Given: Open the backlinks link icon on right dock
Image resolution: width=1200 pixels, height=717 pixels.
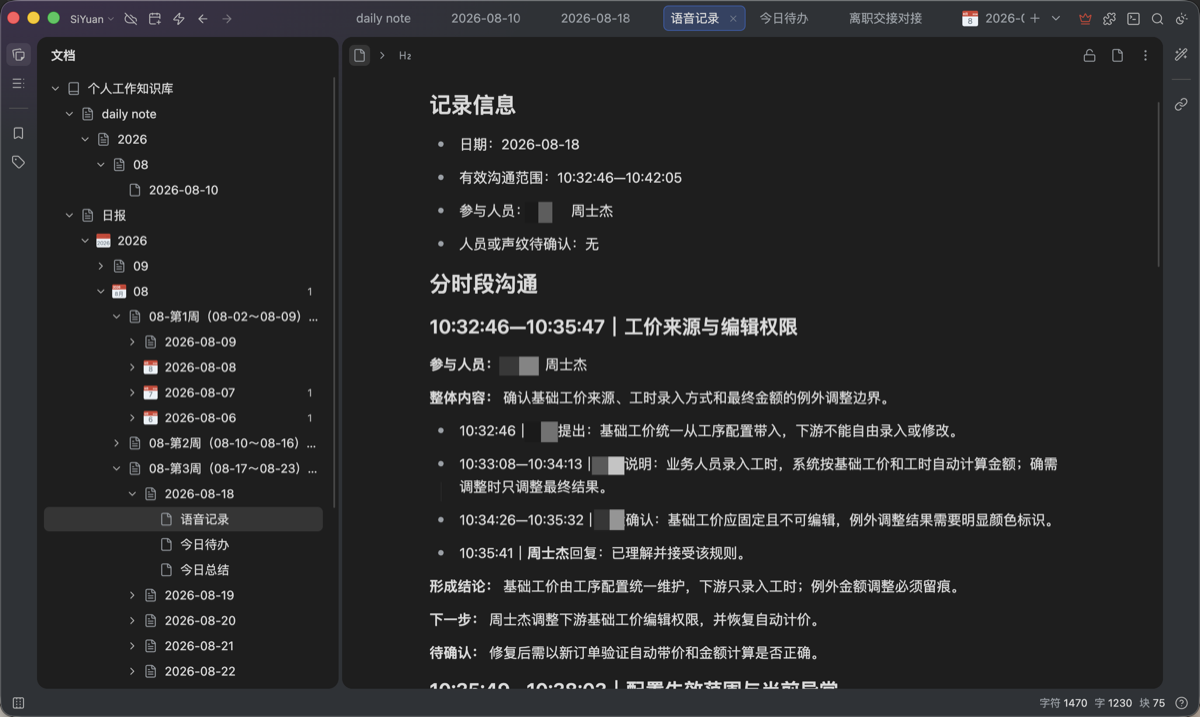Looking at the screenshot, I should click(1181, 104).
